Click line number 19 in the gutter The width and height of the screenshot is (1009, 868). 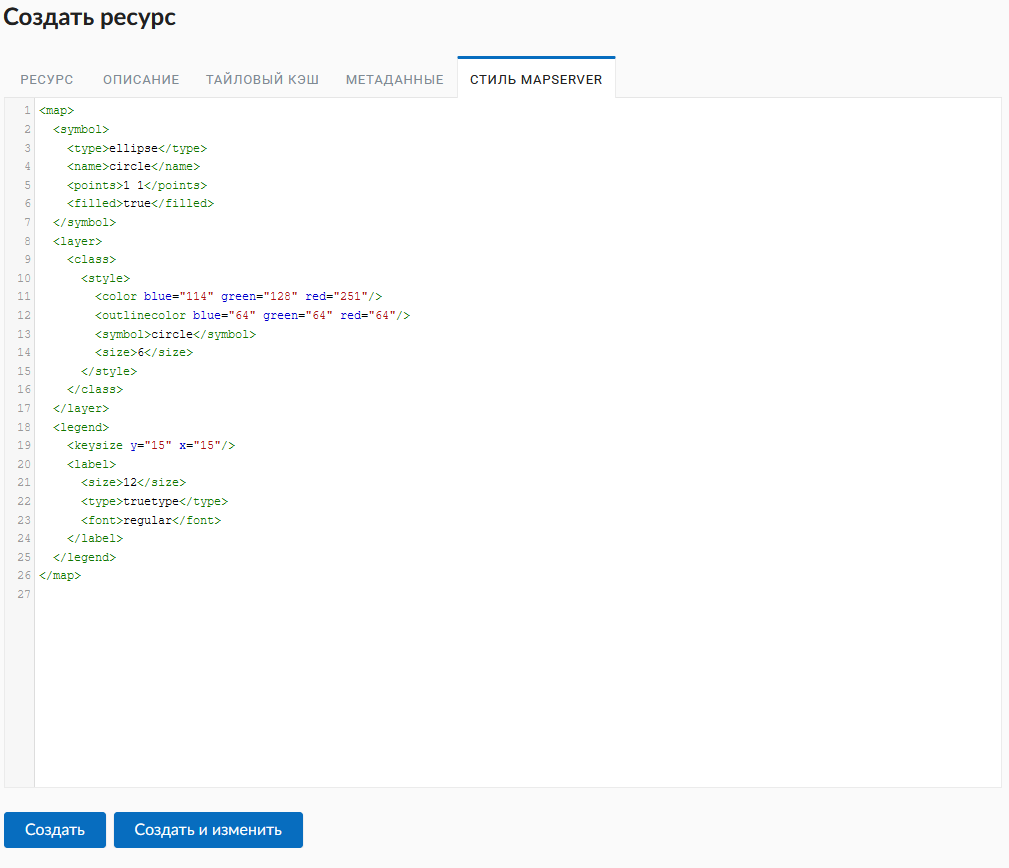[24, 445]
